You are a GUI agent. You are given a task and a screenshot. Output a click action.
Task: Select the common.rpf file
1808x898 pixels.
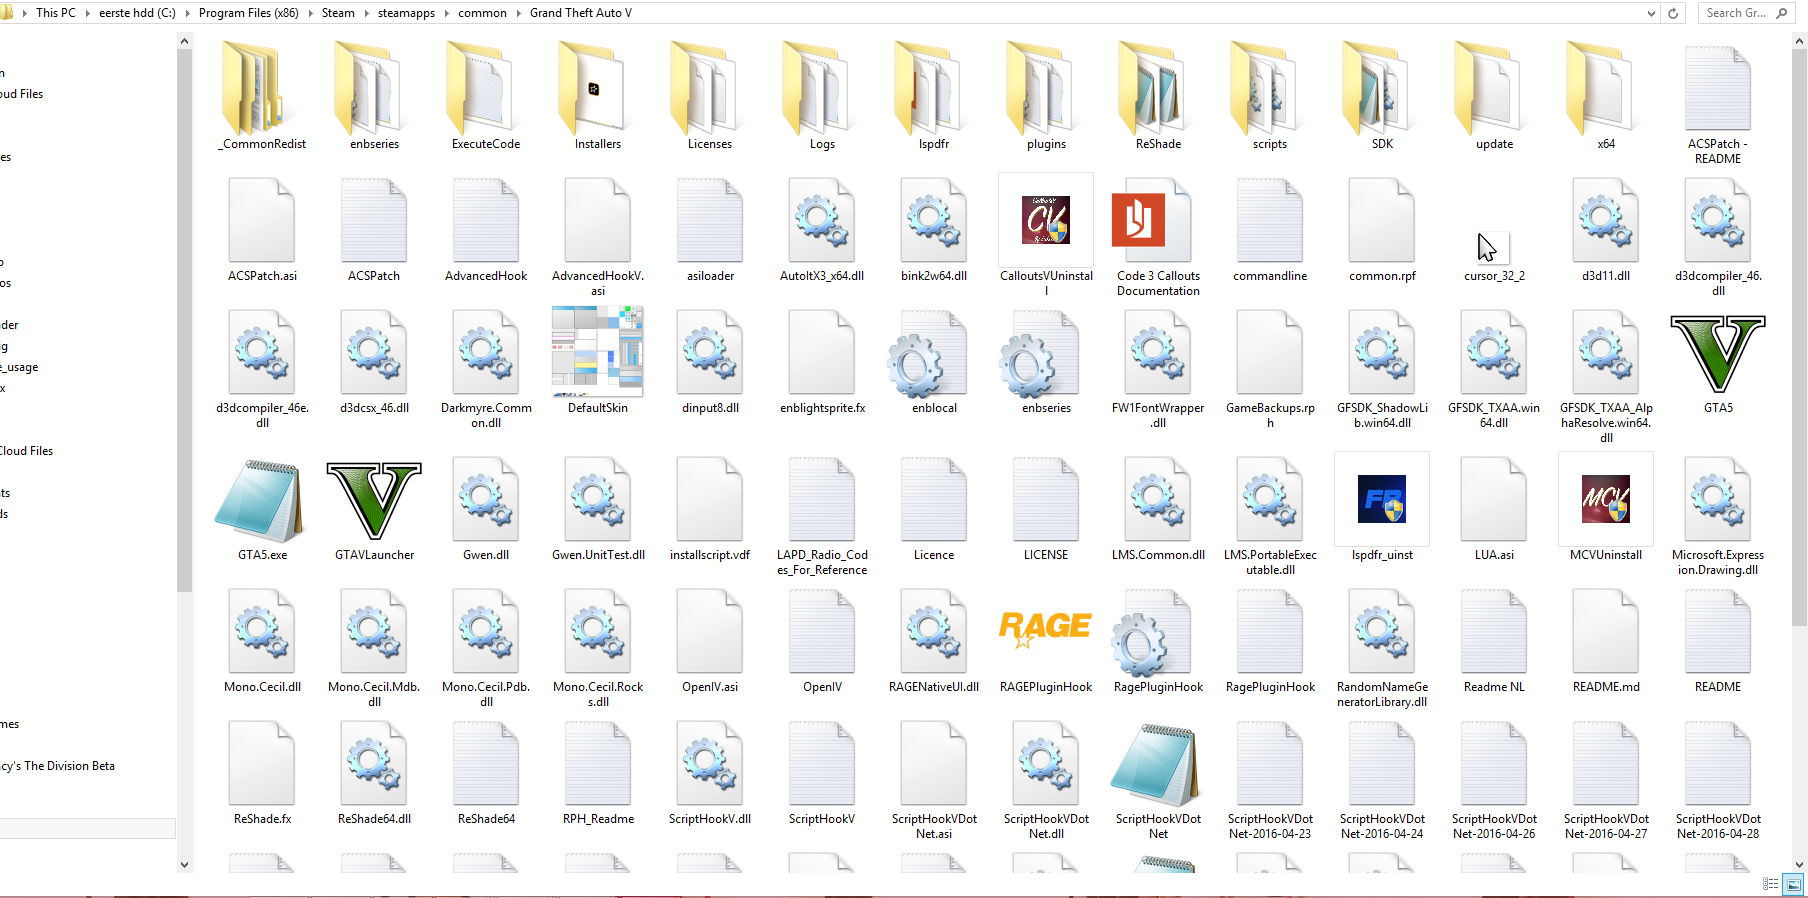[x=1382, y=220]
